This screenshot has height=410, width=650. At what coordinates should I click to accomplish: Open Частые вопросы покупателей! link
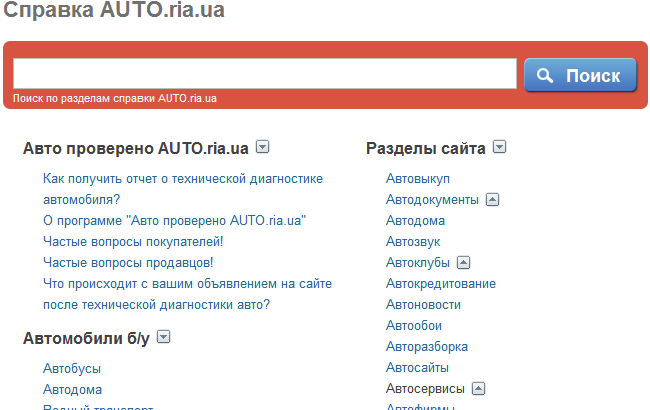point(133,242)
